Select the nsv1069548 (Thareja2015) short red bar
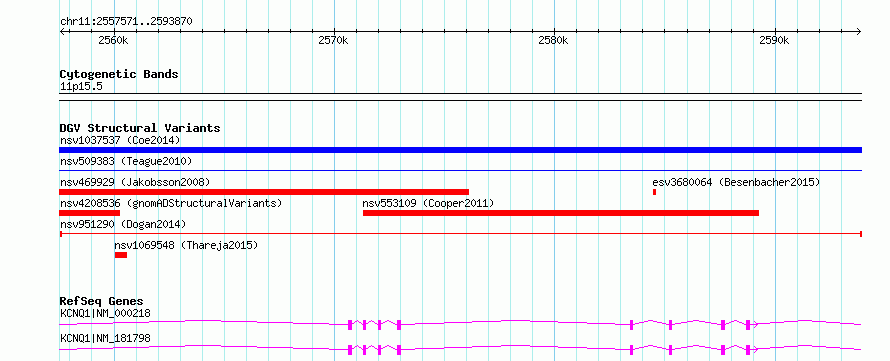890x361 pixels. 121,255
